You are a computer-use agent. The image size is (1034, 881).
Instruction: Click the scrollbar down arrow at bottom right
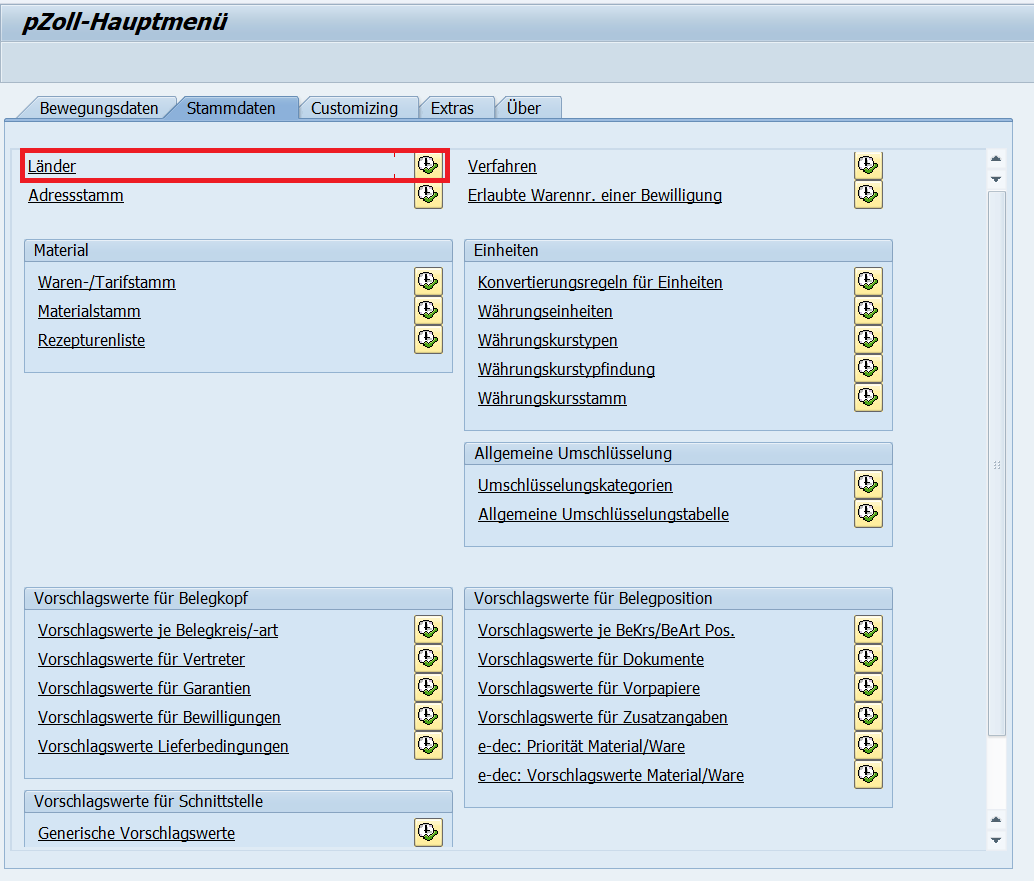coord(995,840)
